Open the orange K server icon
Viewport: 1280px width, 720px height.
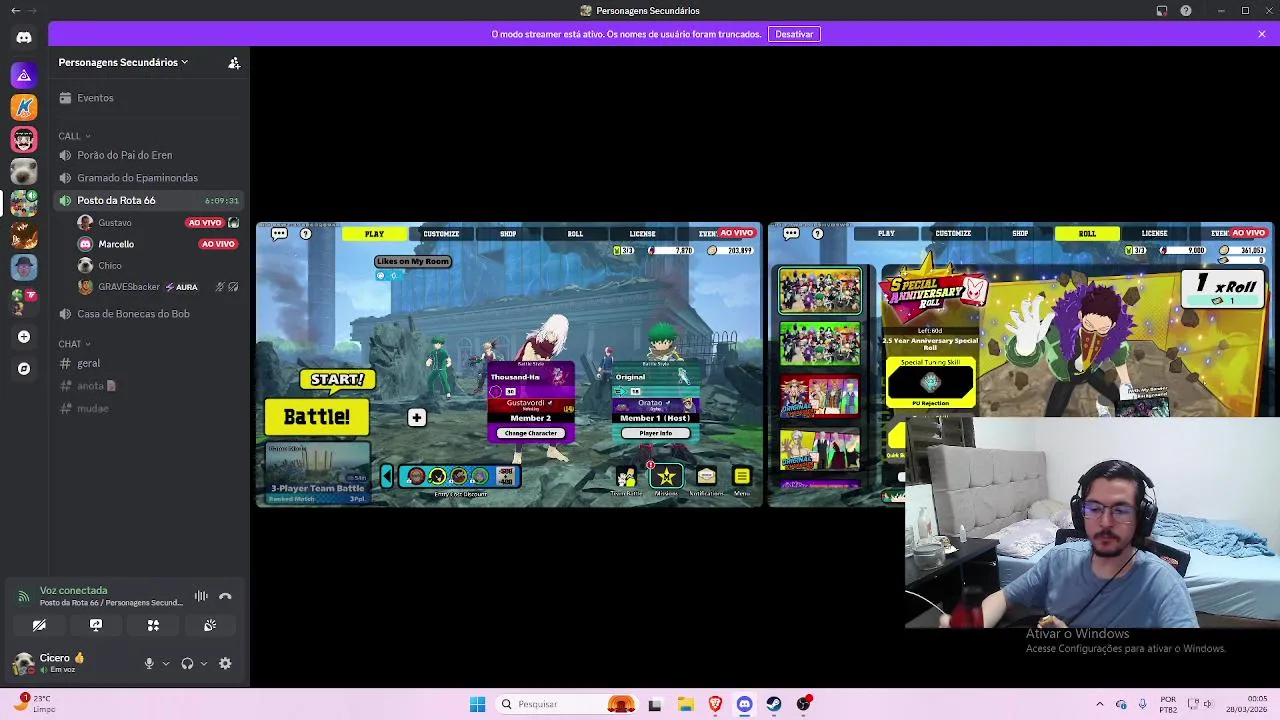click(x=24, y=107)
